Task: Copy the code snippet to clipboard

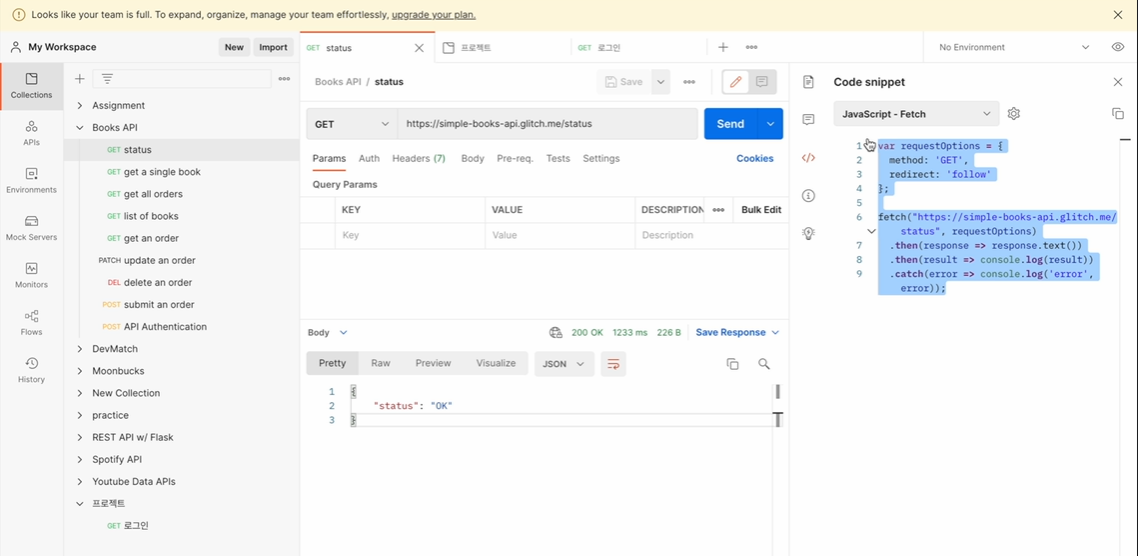Action: (1118, 114)
